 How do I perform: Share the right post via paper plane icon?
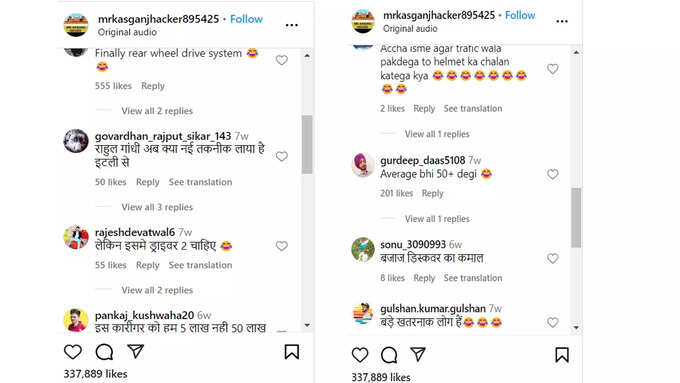coord(418,354)
